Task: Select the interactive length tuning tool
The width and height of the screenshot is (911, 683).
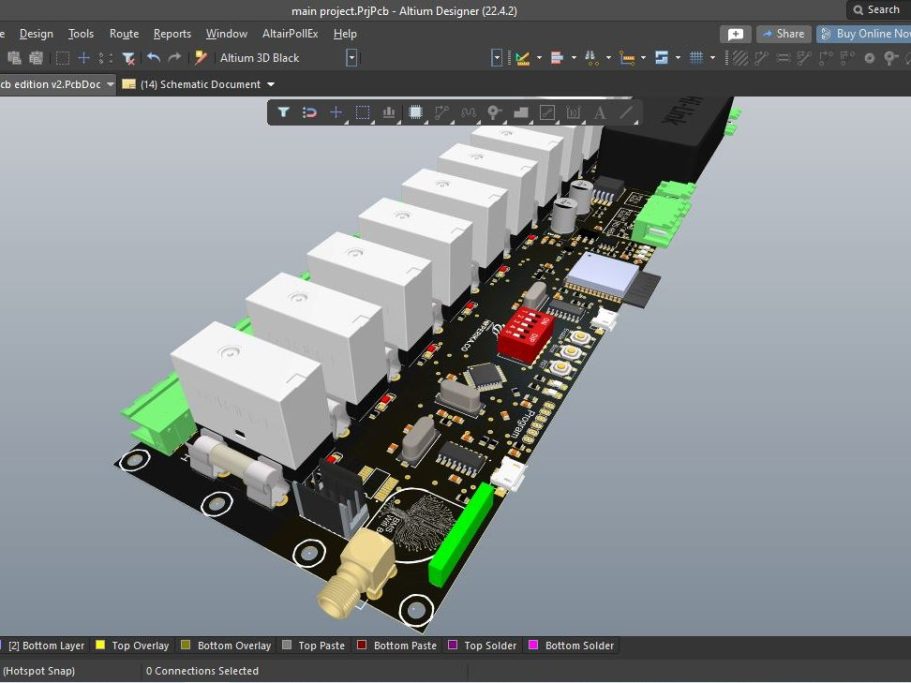Action: (x=468, y=113)
